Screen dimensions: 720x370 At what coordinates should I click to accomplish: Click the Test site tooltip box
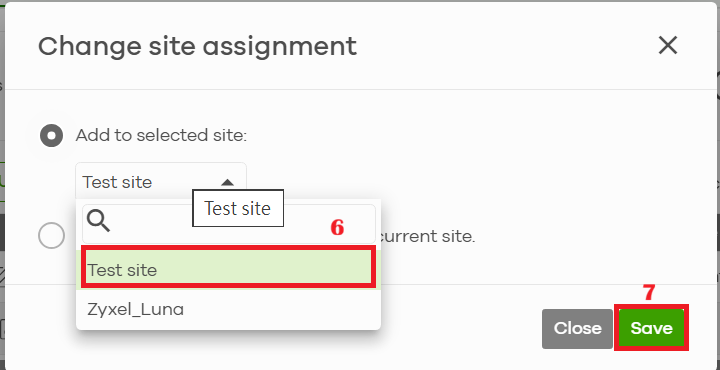[x=238, y=208]
